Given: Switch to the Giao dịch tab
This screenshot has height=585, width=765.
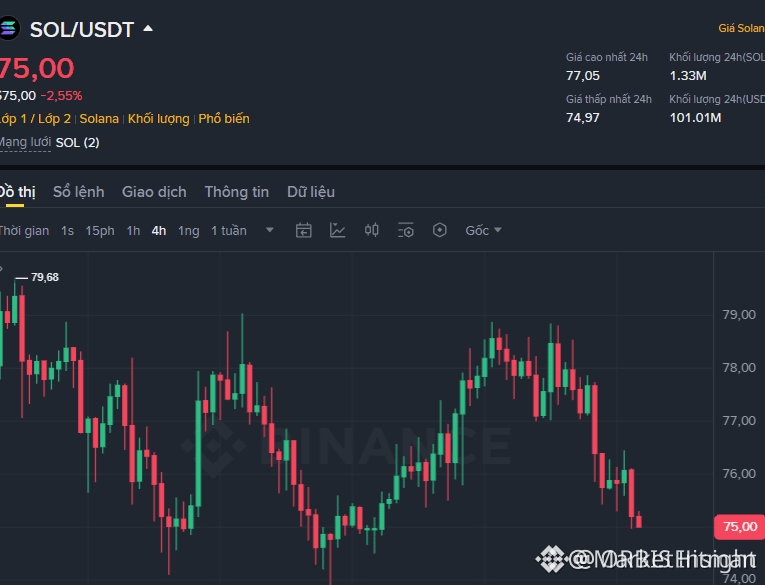Looking at the screenshot, I should tap(154, 192).
